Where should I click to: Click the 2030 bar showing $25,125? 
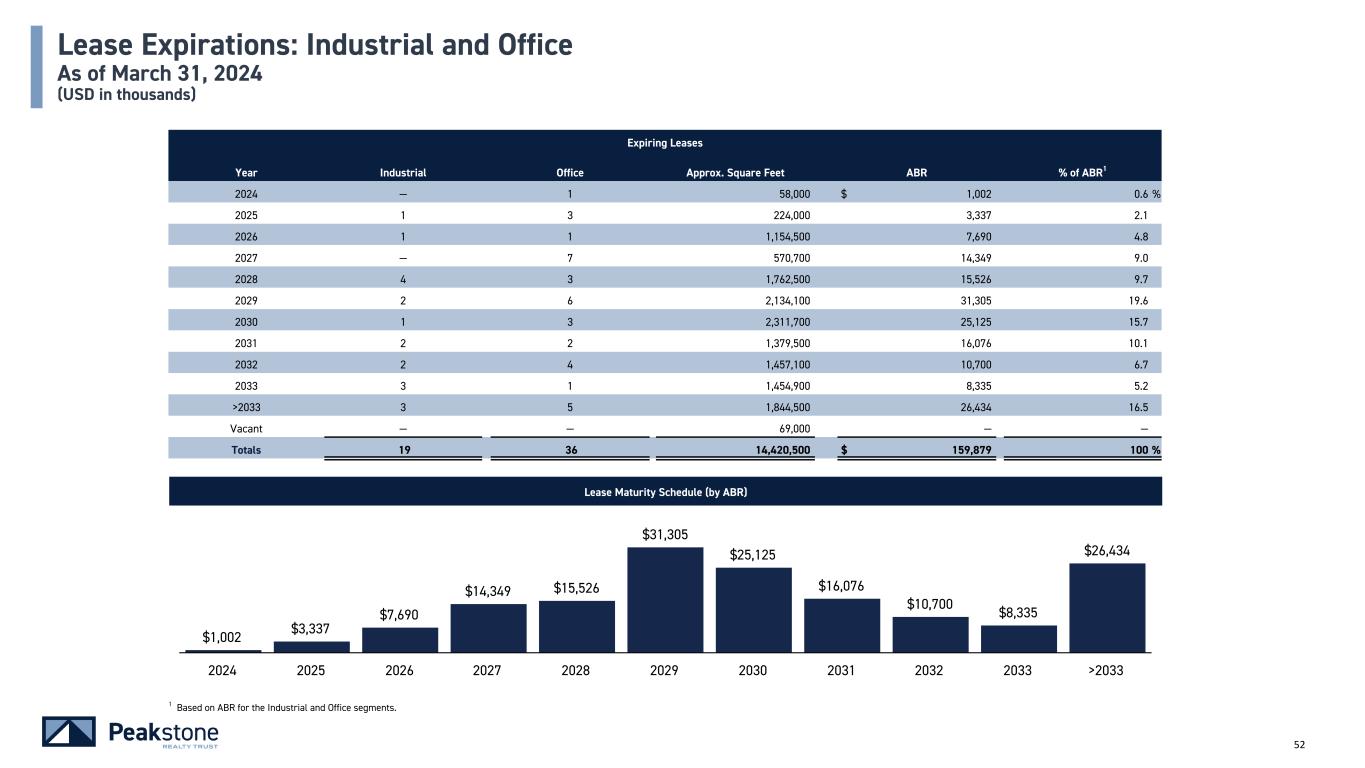click(753, 610)
